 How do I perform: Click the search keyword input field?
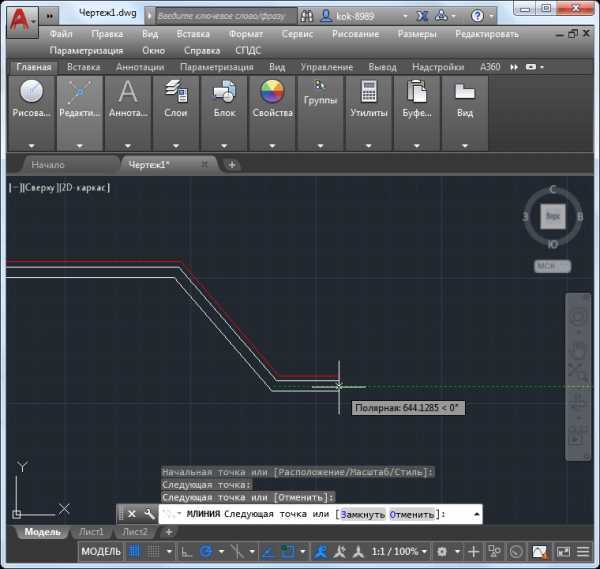[226, 16]
